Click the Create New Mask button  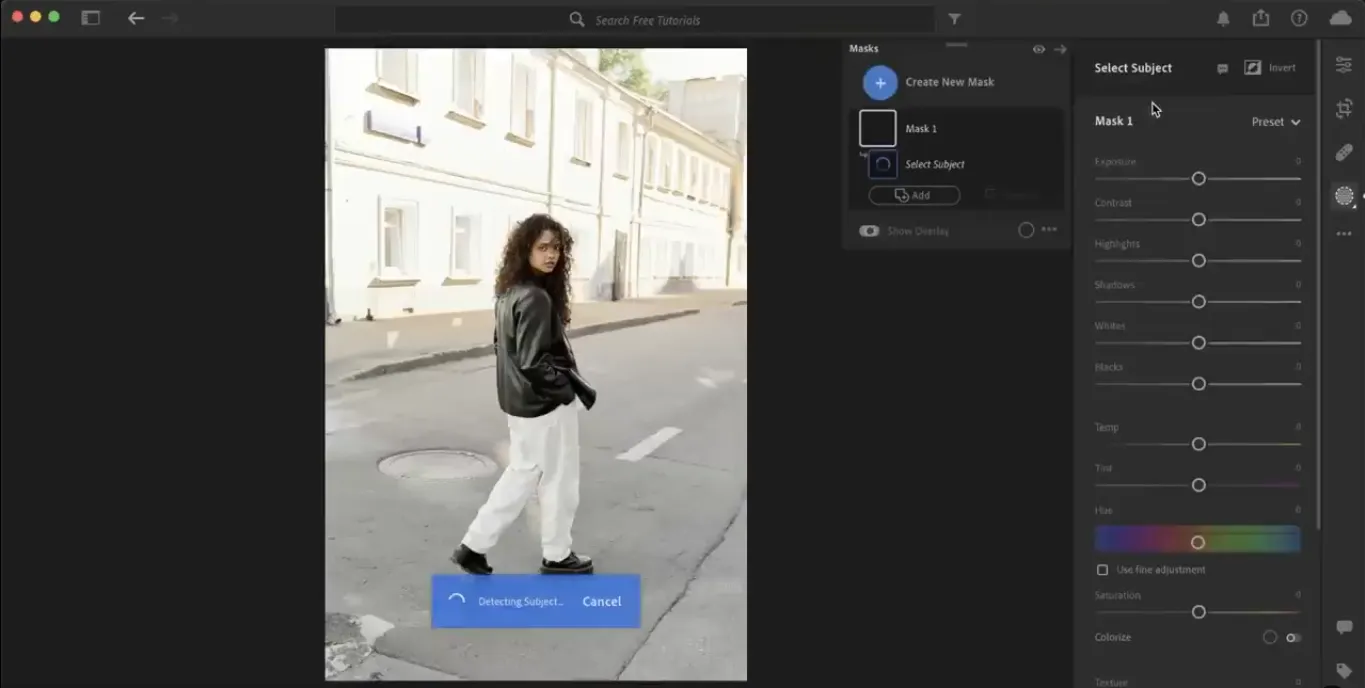(880, 82)
